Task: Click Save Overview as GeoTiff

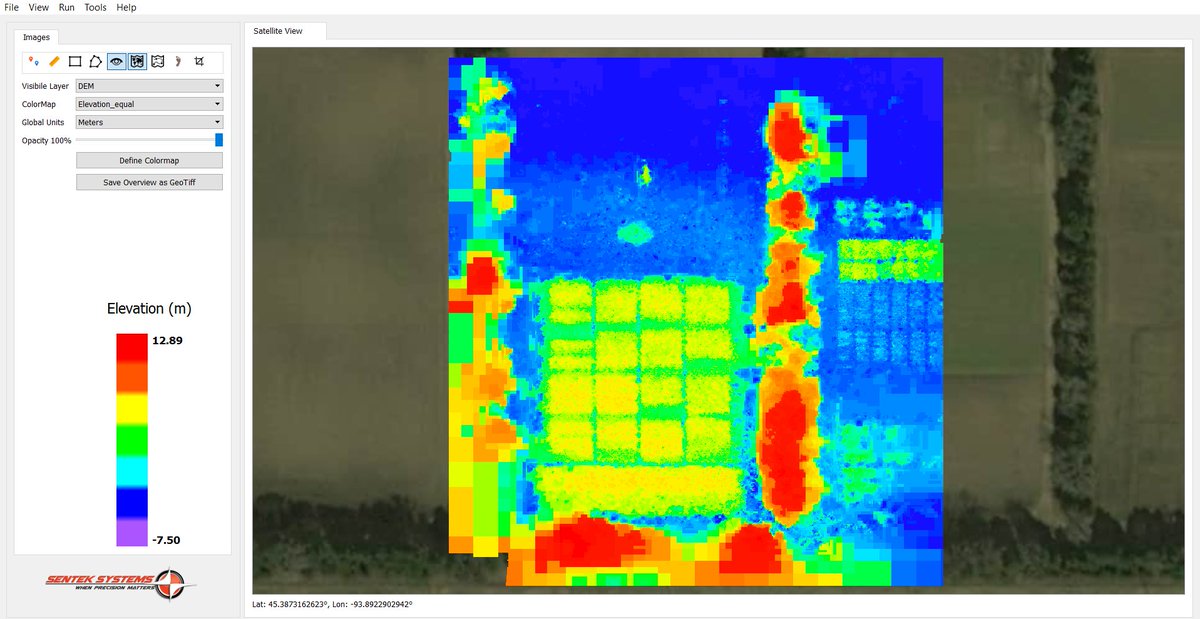Action: click(x=148, y=181)
